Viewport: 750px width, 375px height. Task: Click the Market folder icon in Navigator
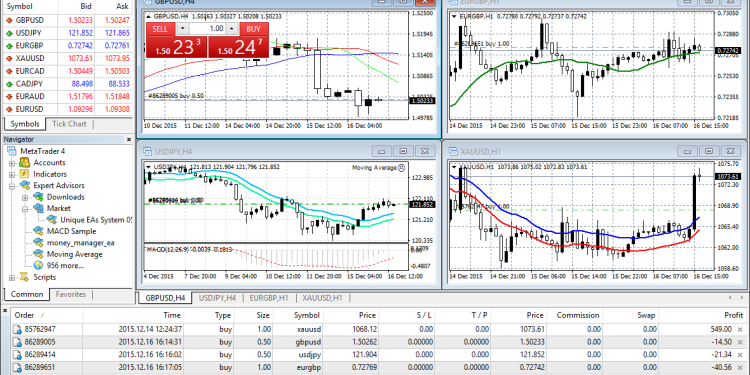(38, 209)
